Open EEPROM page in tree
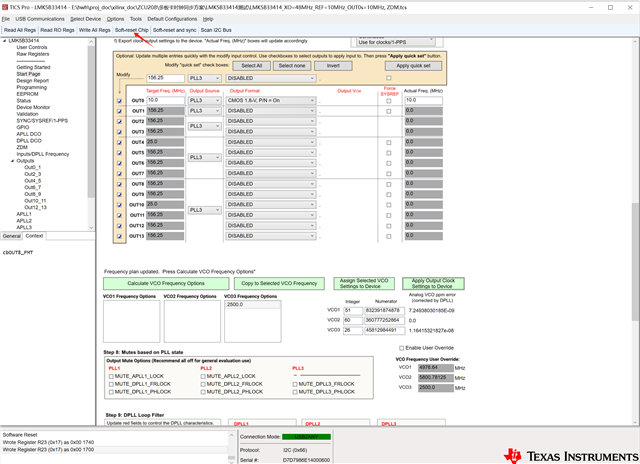640x464 pixels. point(27,94)
